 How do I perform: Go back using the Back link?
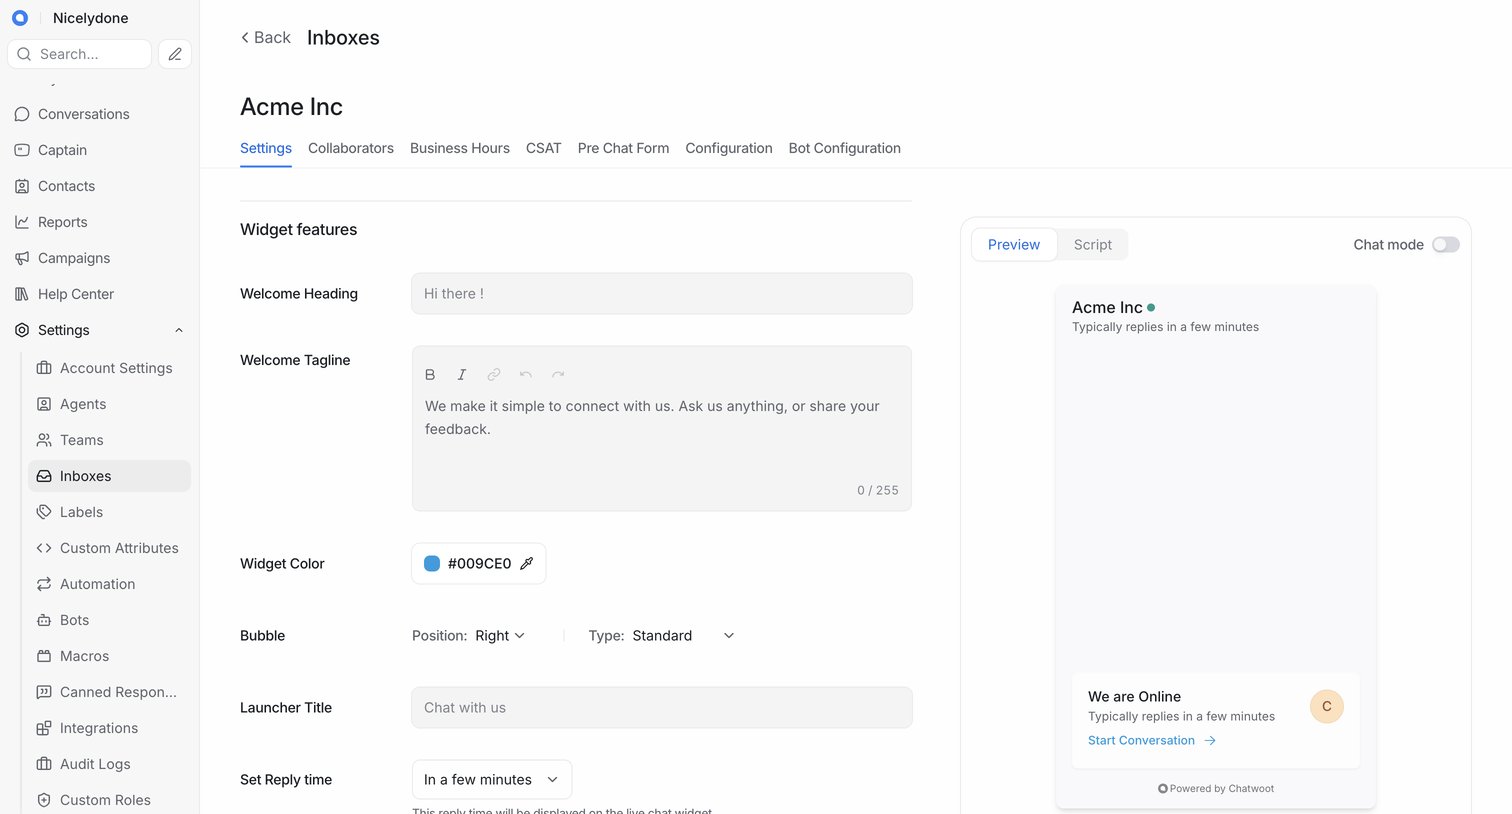point(265,37)
